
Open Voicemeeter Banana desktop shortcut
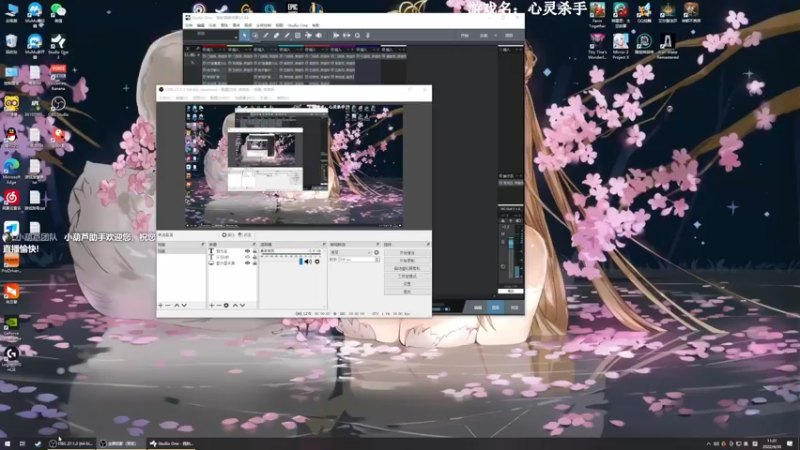coord(58,77)
